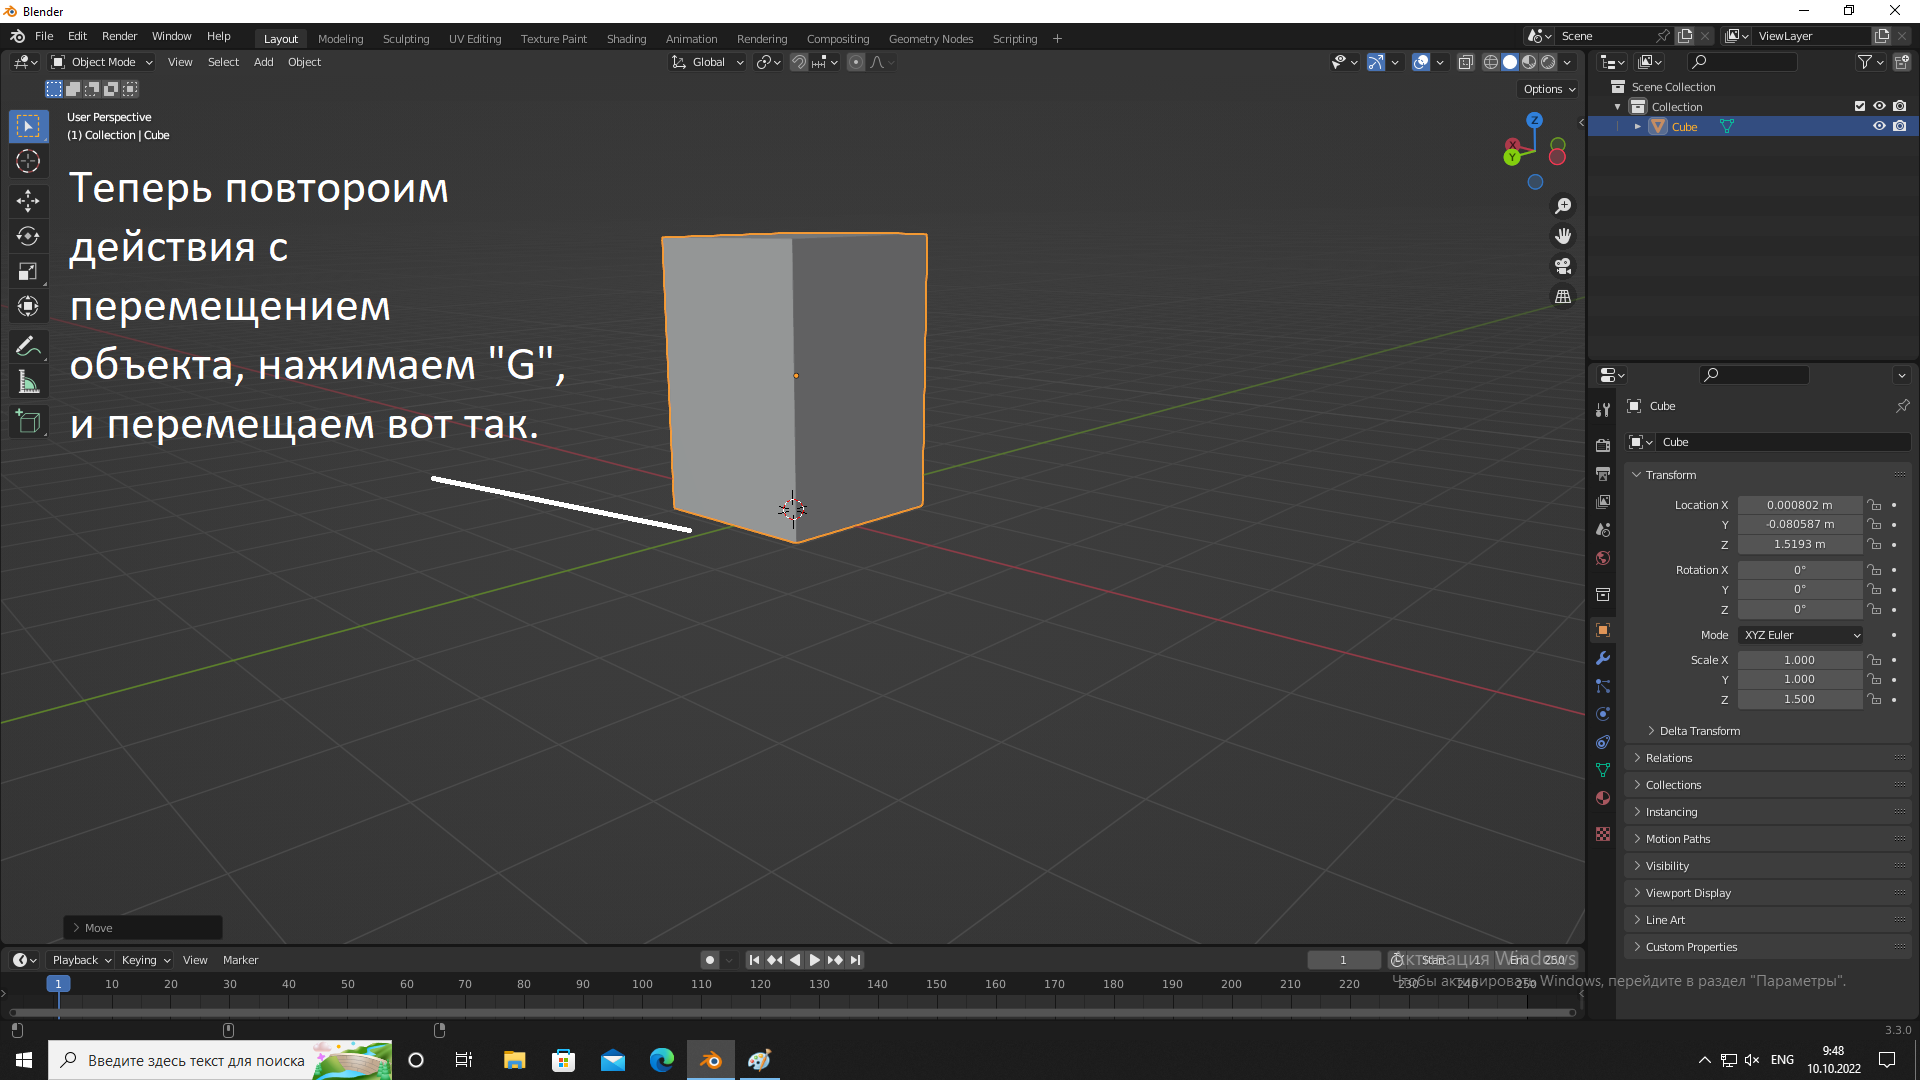Open the XYZ Euler rotation mode dropdown
Viewport: 1920px width, 1080px height.
click(1801, 635)
